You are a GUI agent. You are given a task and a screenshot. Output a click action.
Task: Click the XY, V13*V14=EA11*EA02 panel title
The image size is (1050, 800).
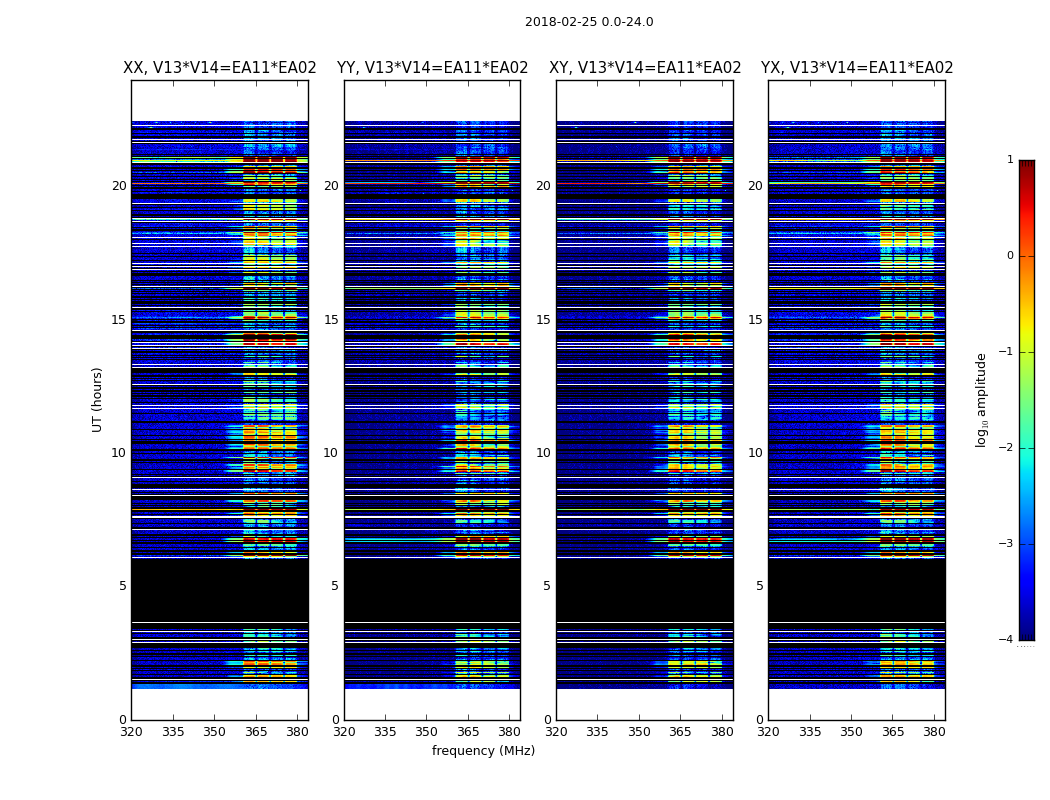(645, 68)
